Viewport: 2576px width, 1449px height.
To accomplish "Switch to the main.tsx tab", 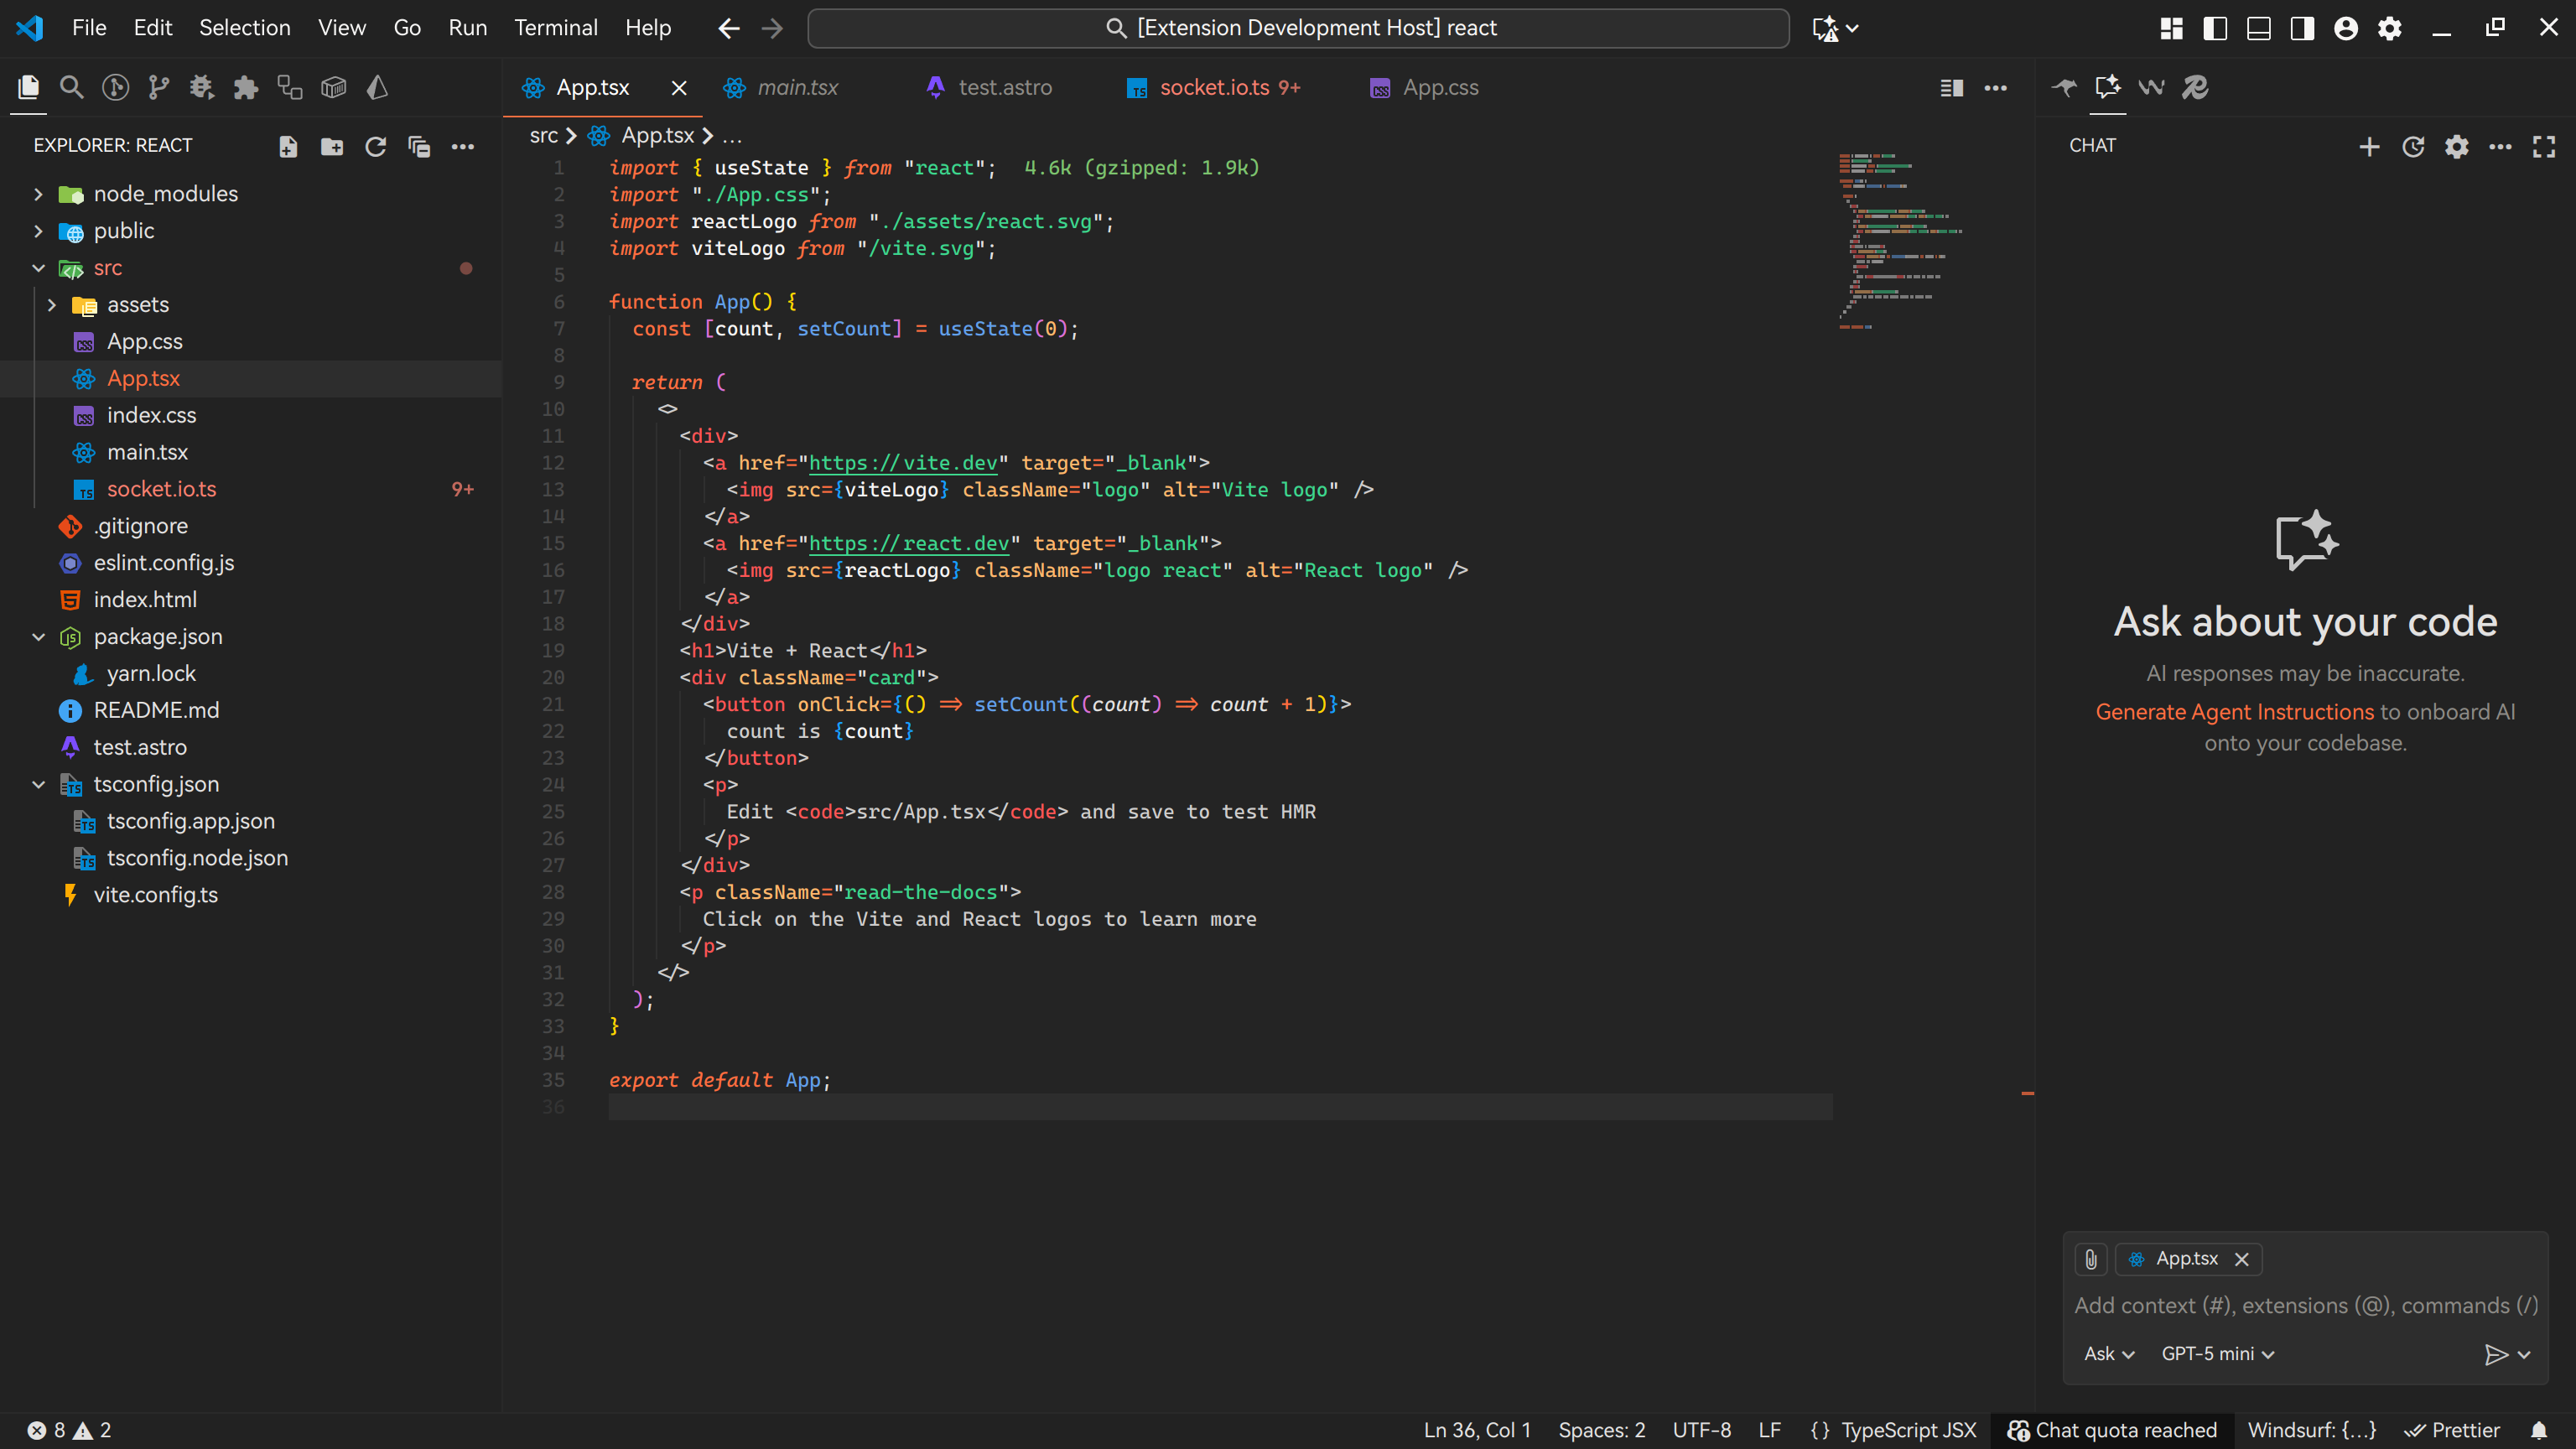I will (797, 87).
